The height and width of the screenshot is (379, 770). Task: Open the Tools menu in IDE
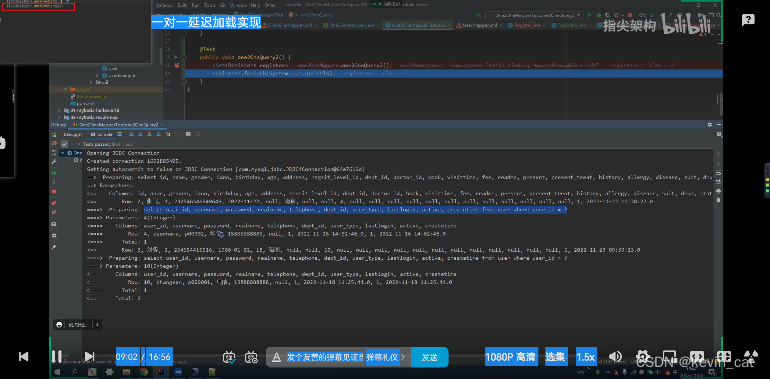[210, 5]
